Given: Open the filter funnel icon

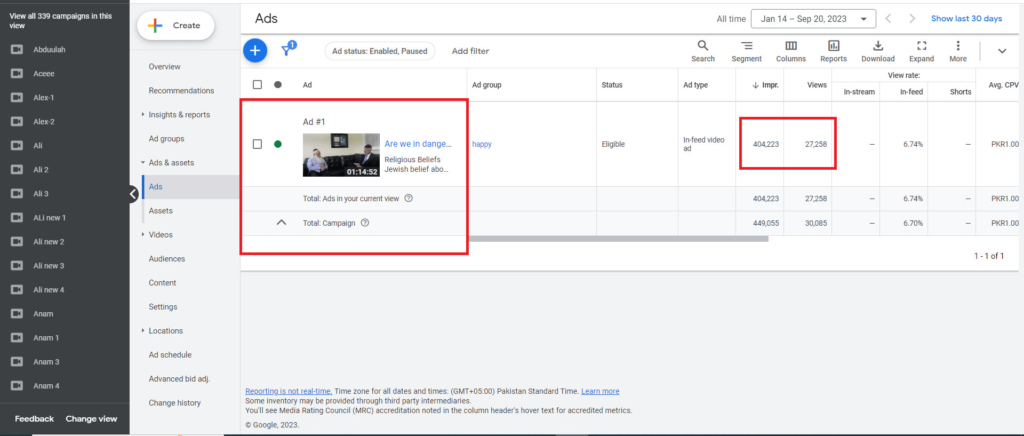Looking at the screenshot, I should (289, 49).
